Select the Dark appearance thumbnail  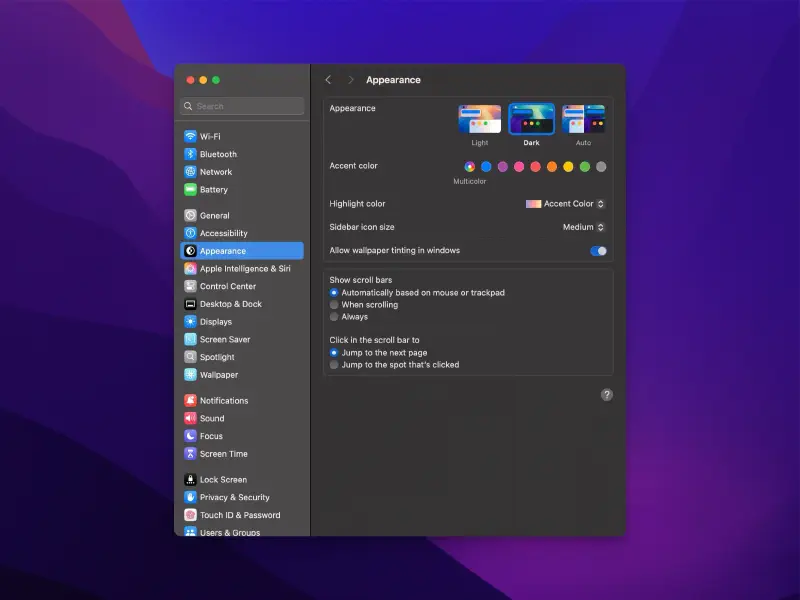[531, 120]
